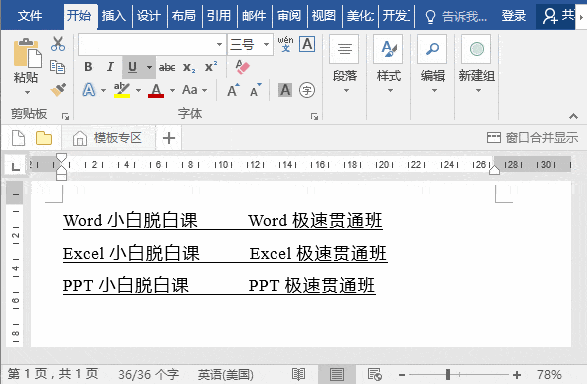Cut selection with the scissors icon

(58, 44)
